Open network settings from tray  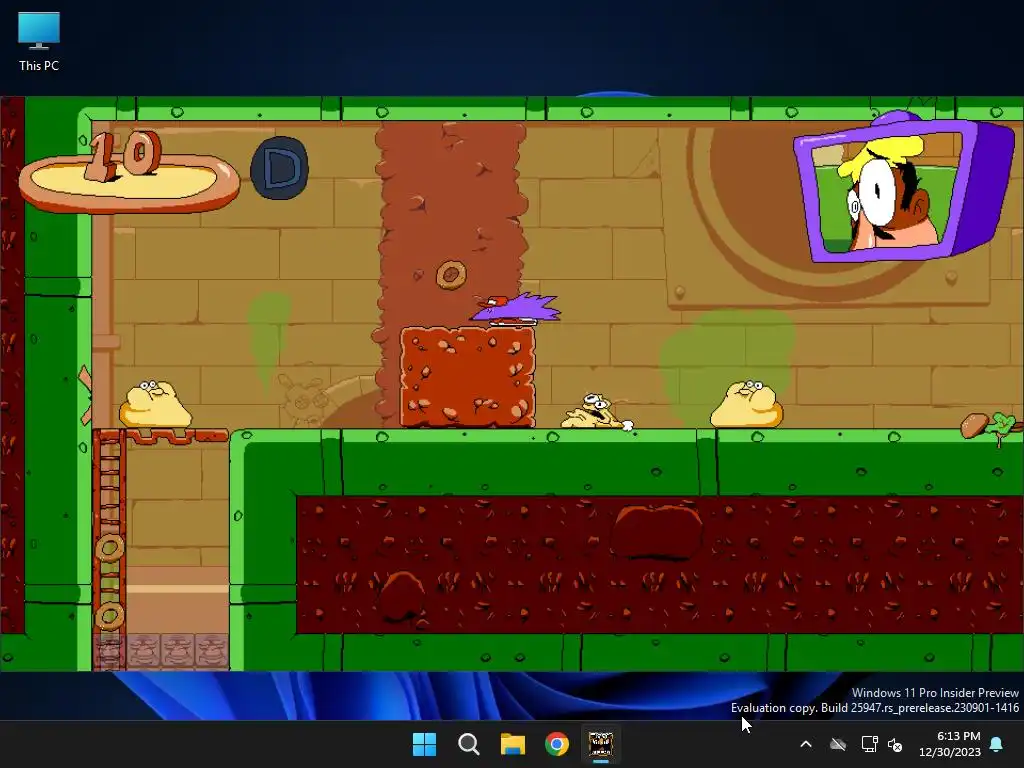click(869, 744)
